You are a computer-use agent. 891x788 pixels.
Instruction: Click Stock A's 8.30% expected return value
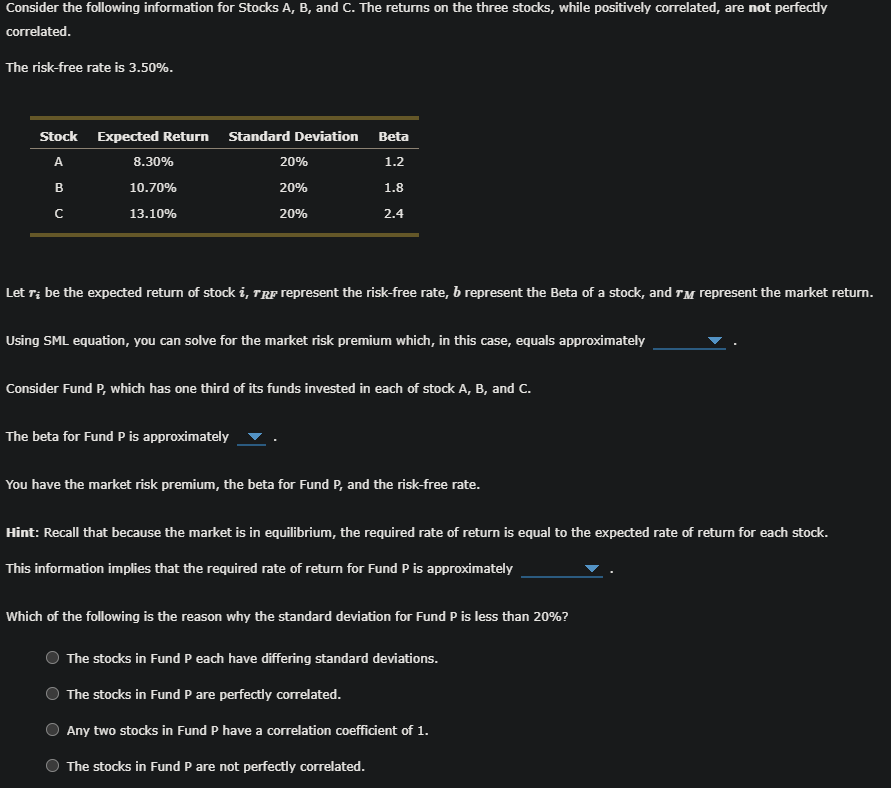[x=152, y=161]
